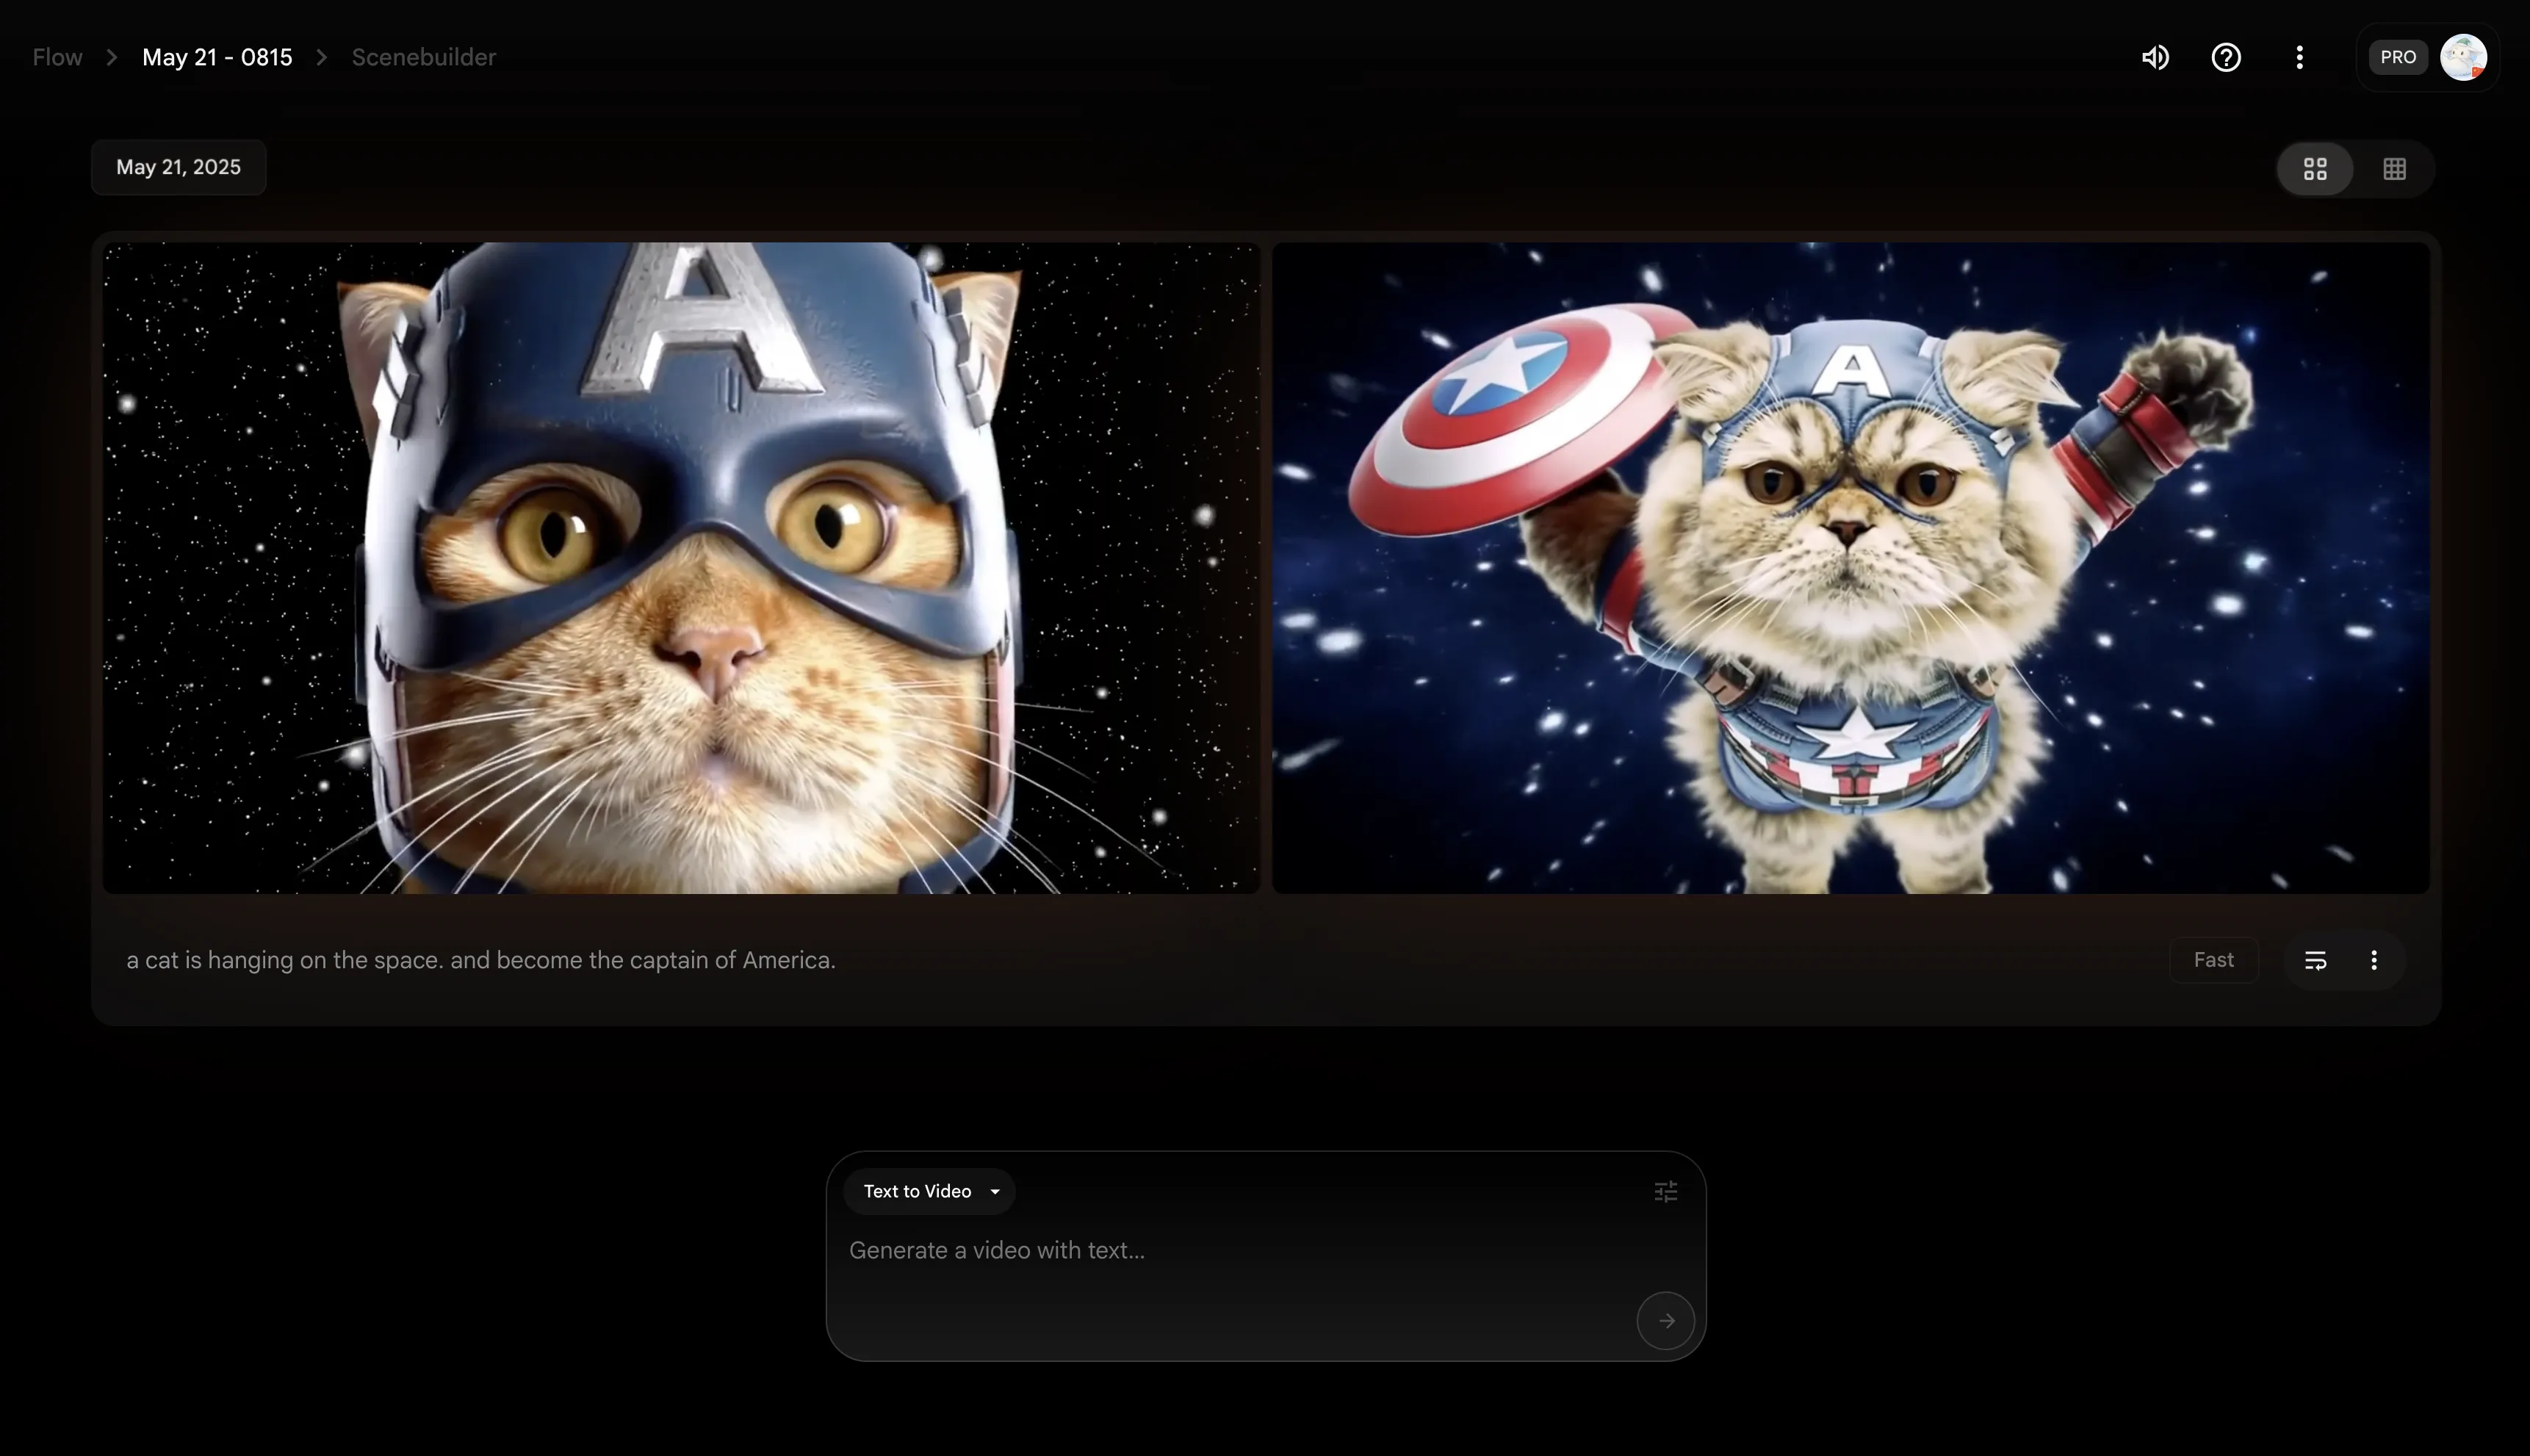The image size is (2530, 1456).
Task: Open the top bar three-dot menu
Action: coord(2299,57)
